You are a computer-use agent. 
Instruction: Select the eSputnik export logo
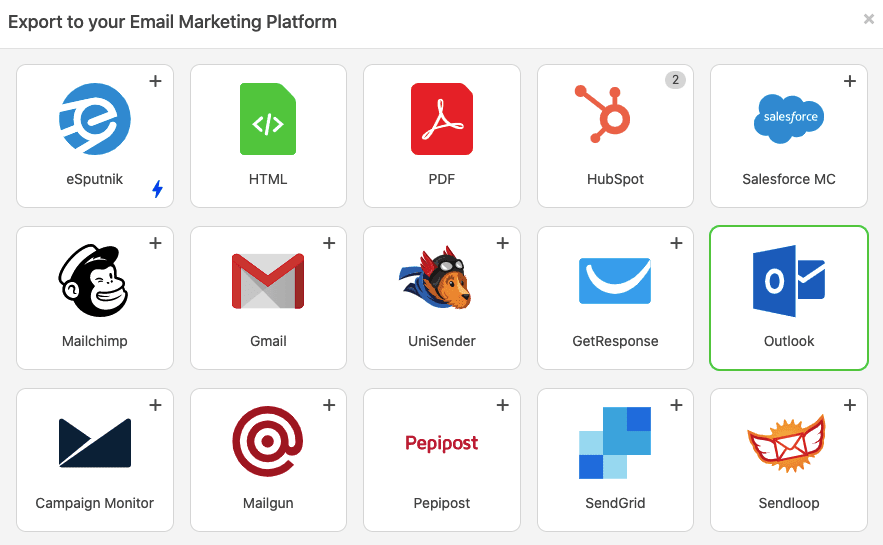tap(95, 119)
